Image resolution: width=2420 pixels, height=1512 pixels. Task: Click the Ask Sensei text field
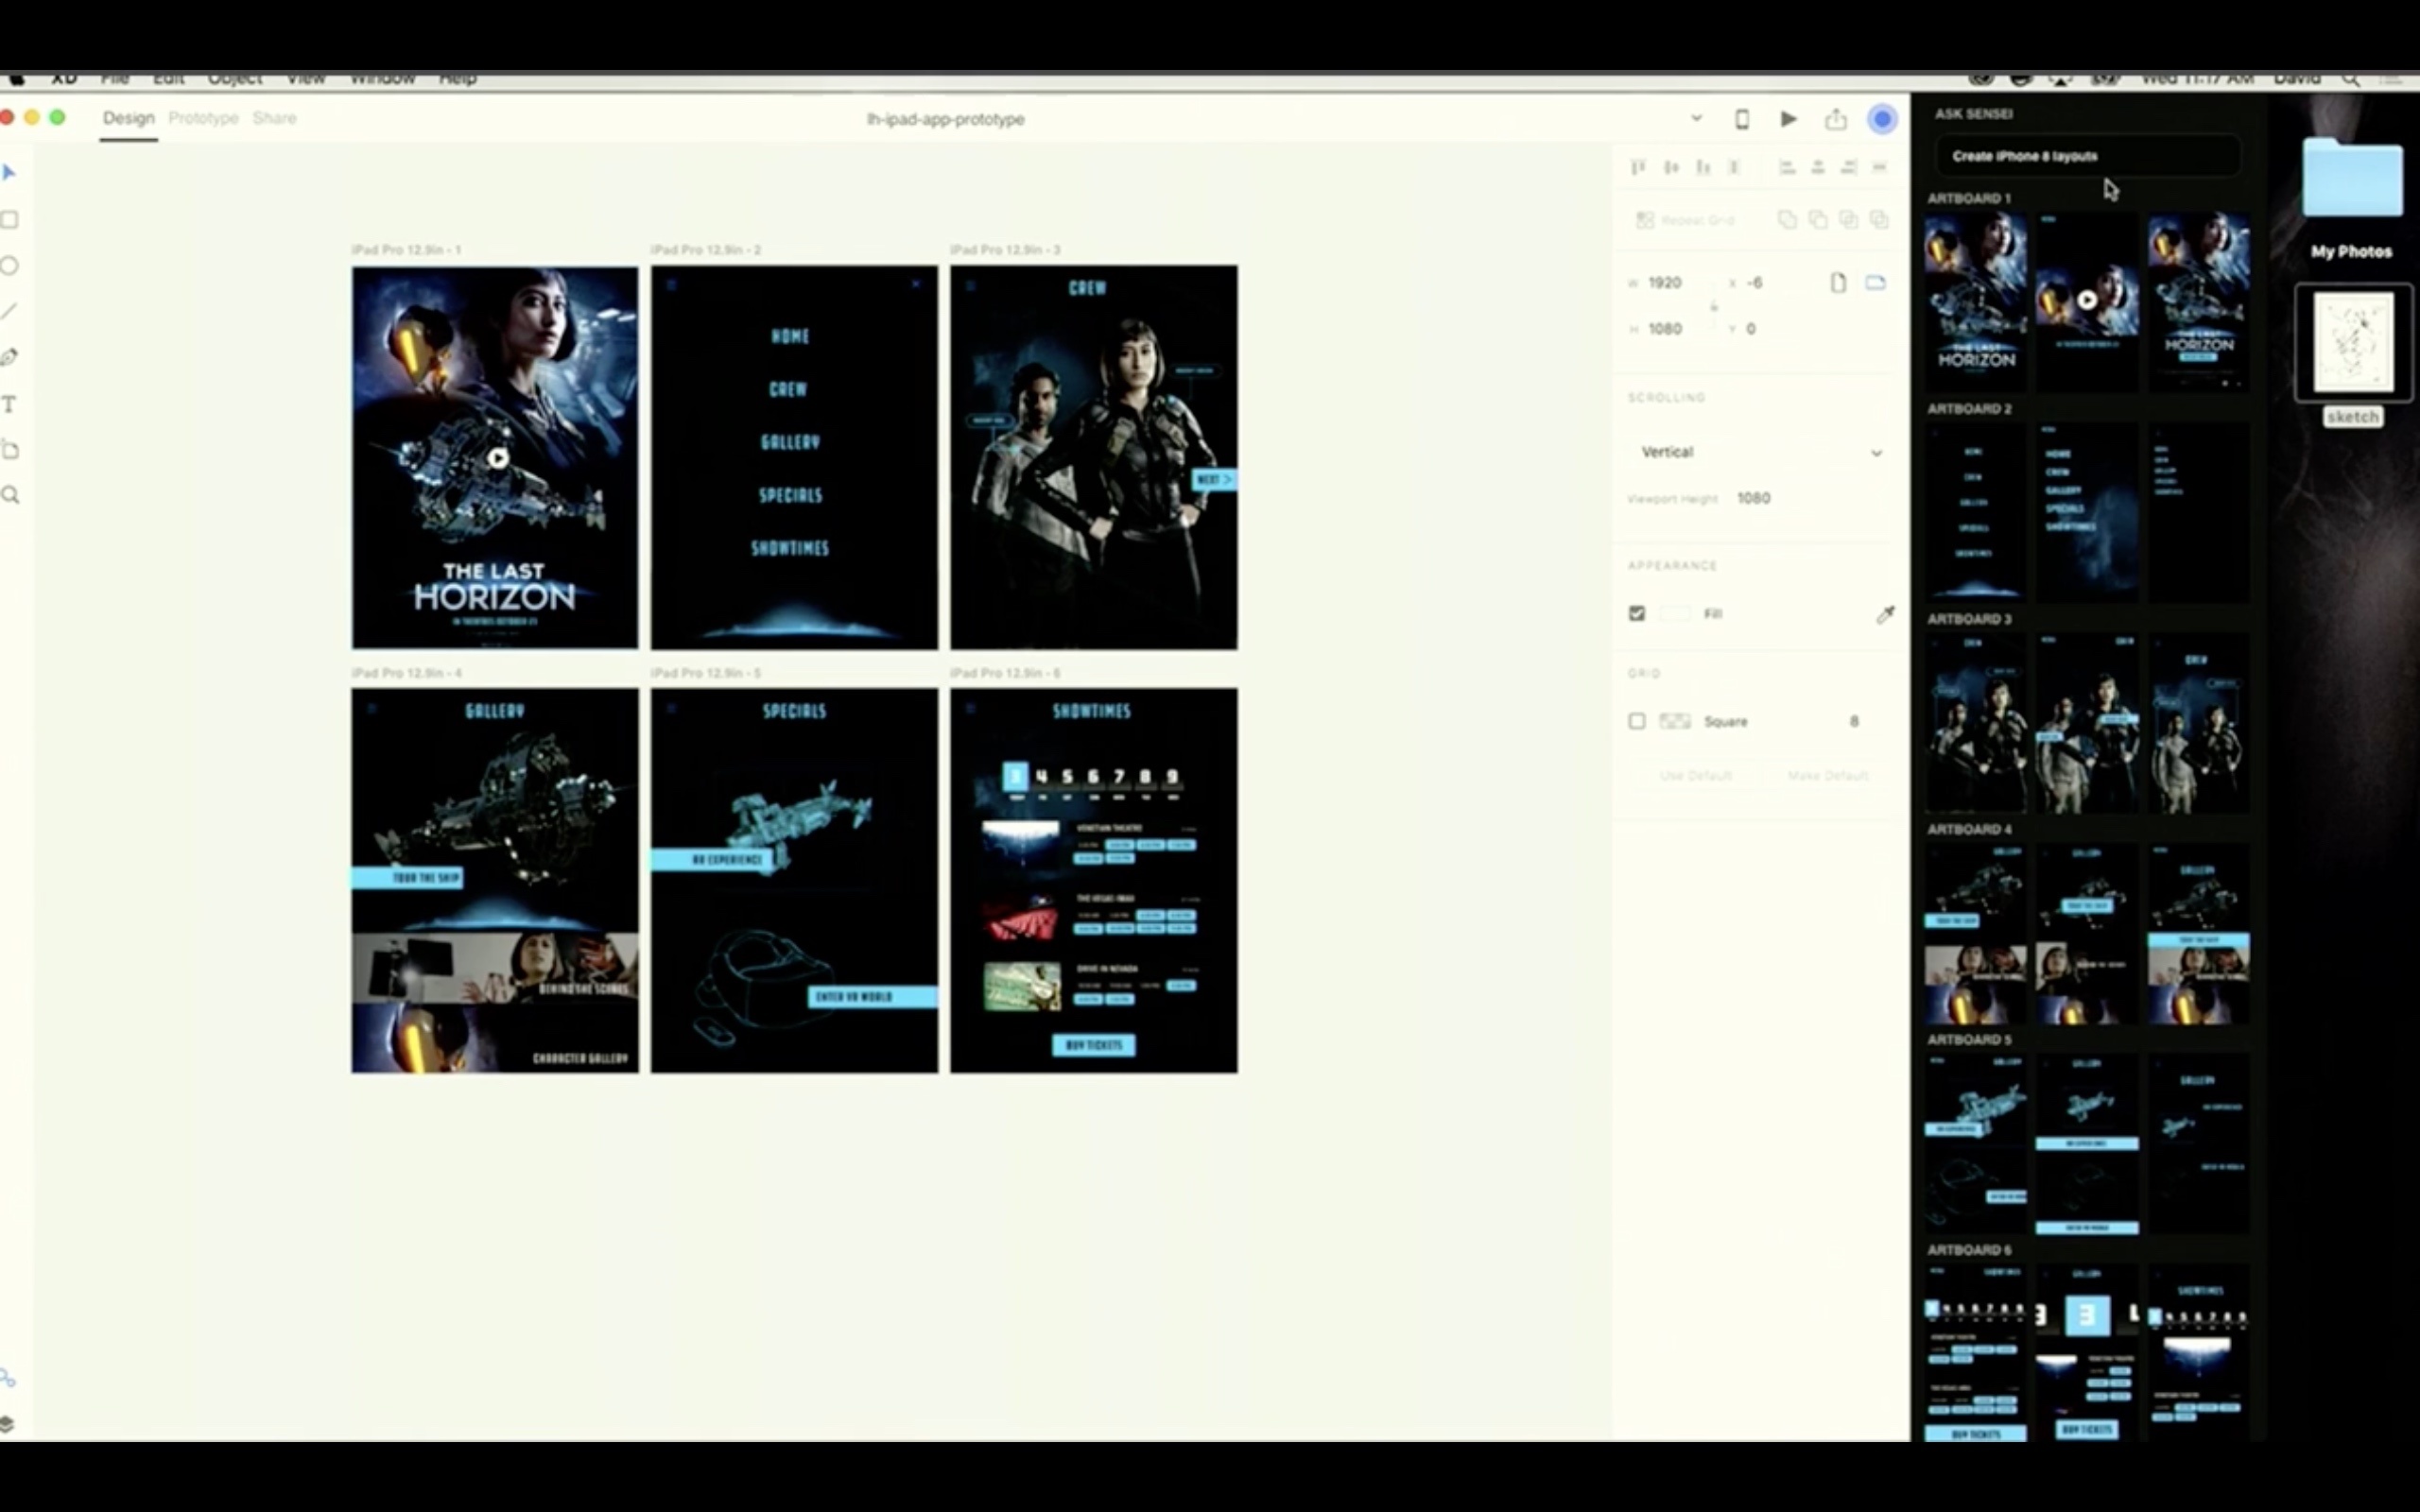click(2087, 156)
